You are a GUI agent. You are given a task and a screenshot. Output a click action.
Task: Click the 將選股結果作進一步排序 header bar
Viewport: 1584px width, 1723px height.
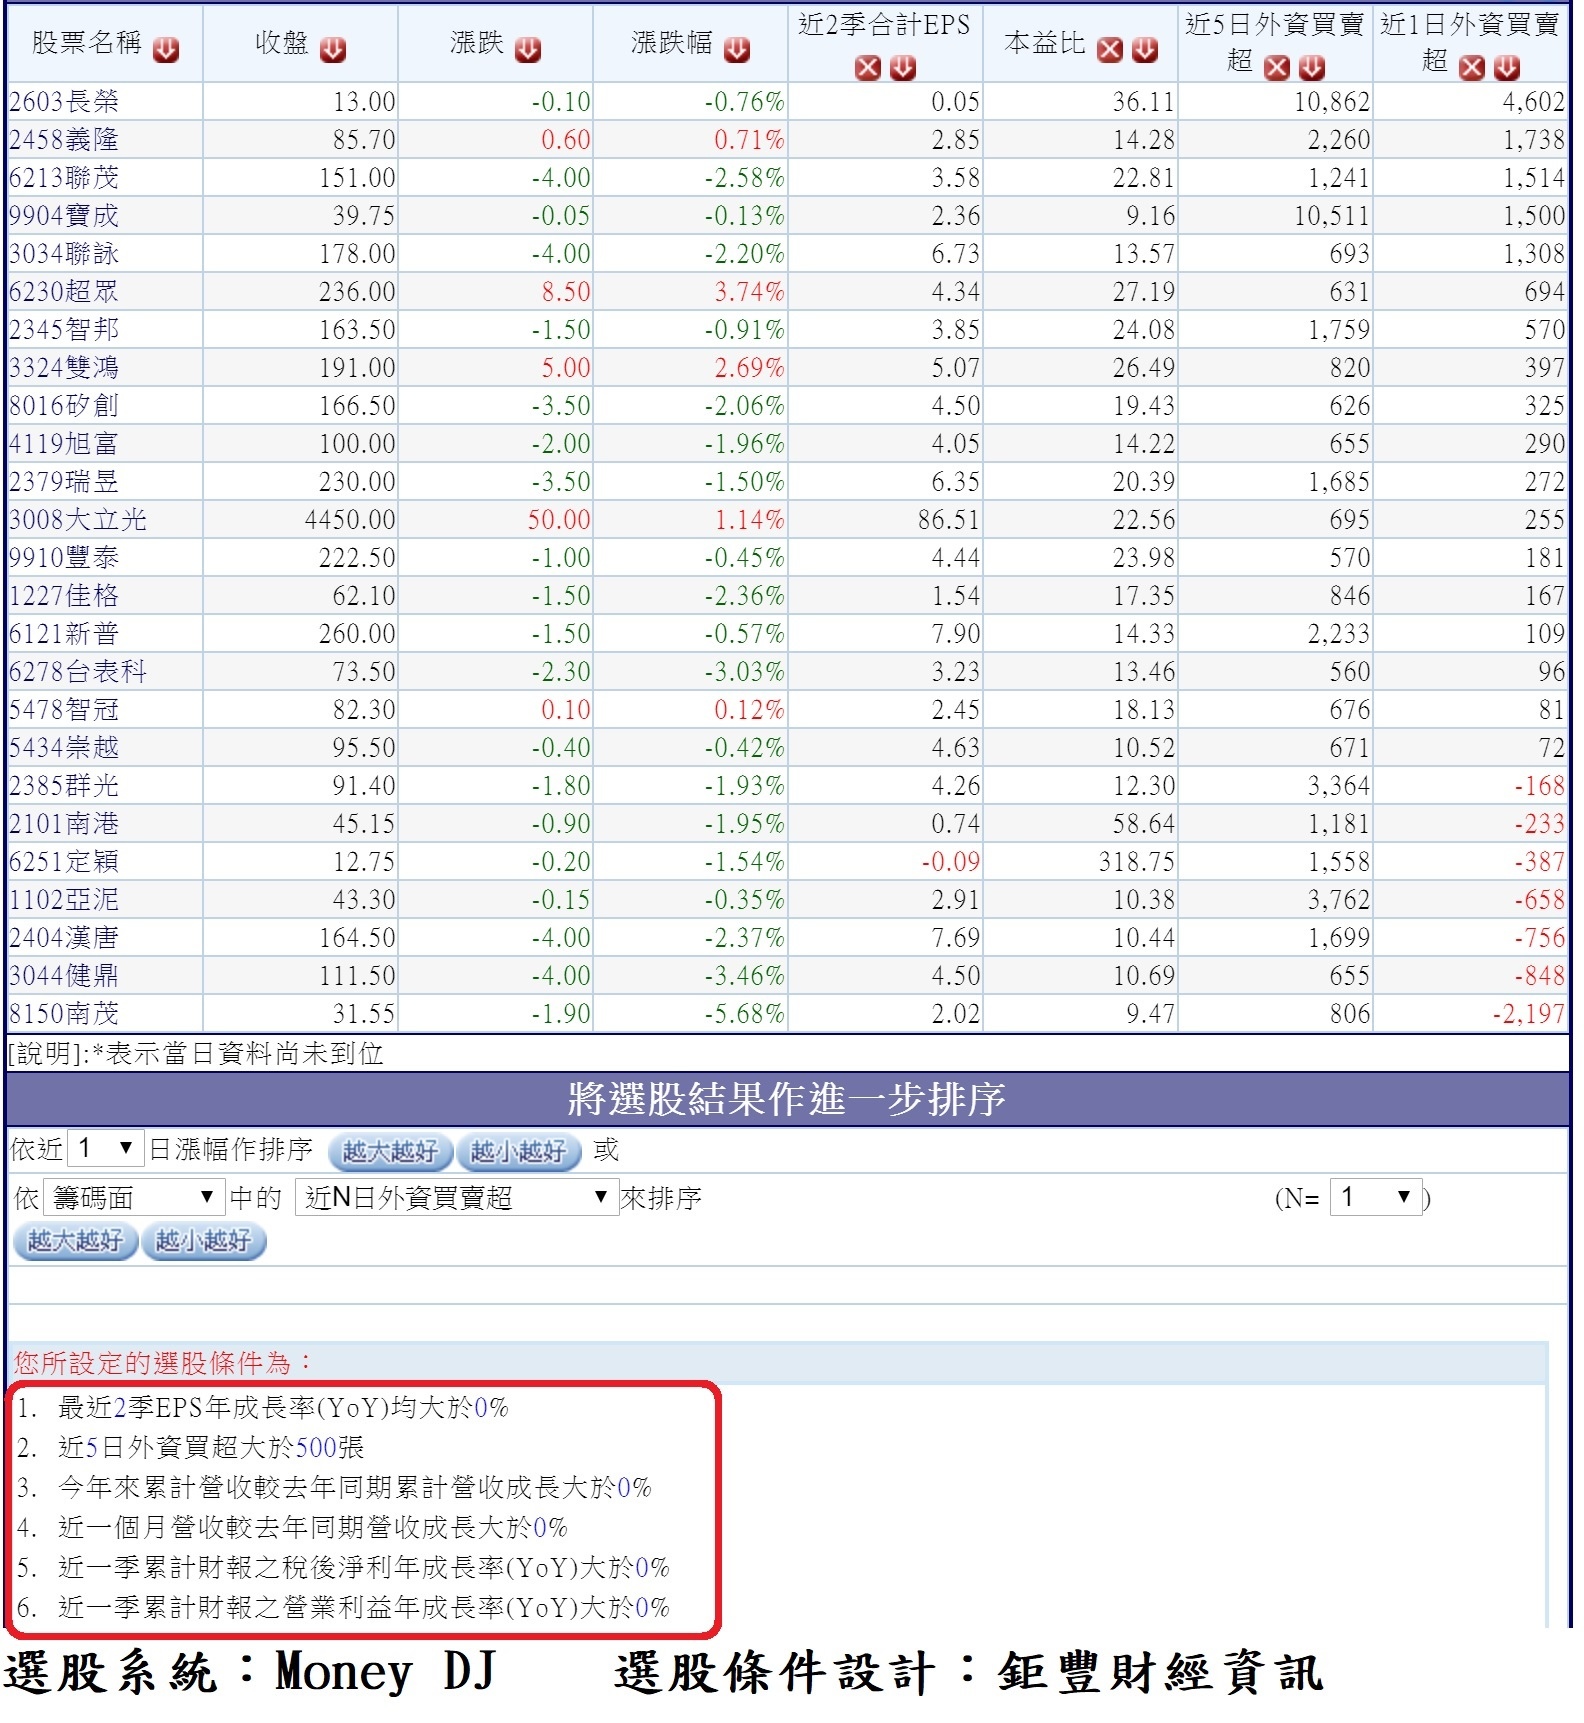pos(787,1099)
